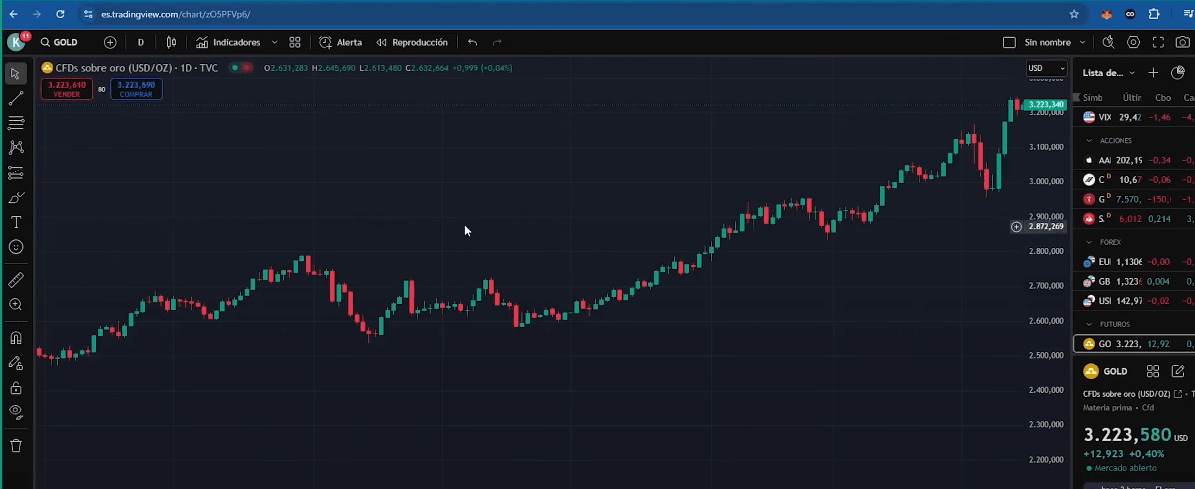The width and height of the screenshot is (1195, 489).
Task: Select the Text annotation tool
Action: 15,222
